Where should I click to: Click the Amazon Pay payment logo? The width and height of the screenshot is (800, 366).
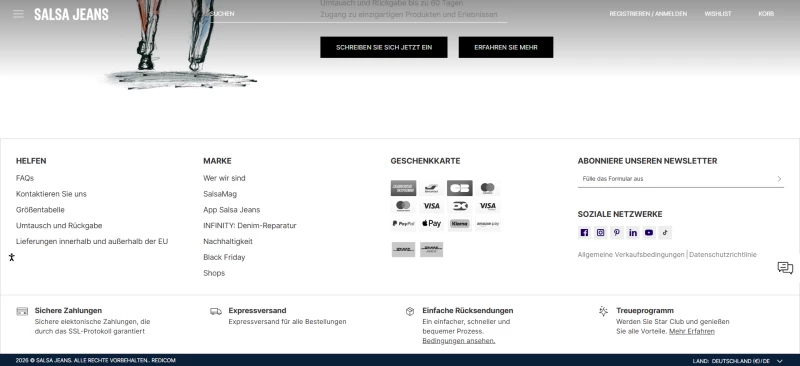coord(488,224)
